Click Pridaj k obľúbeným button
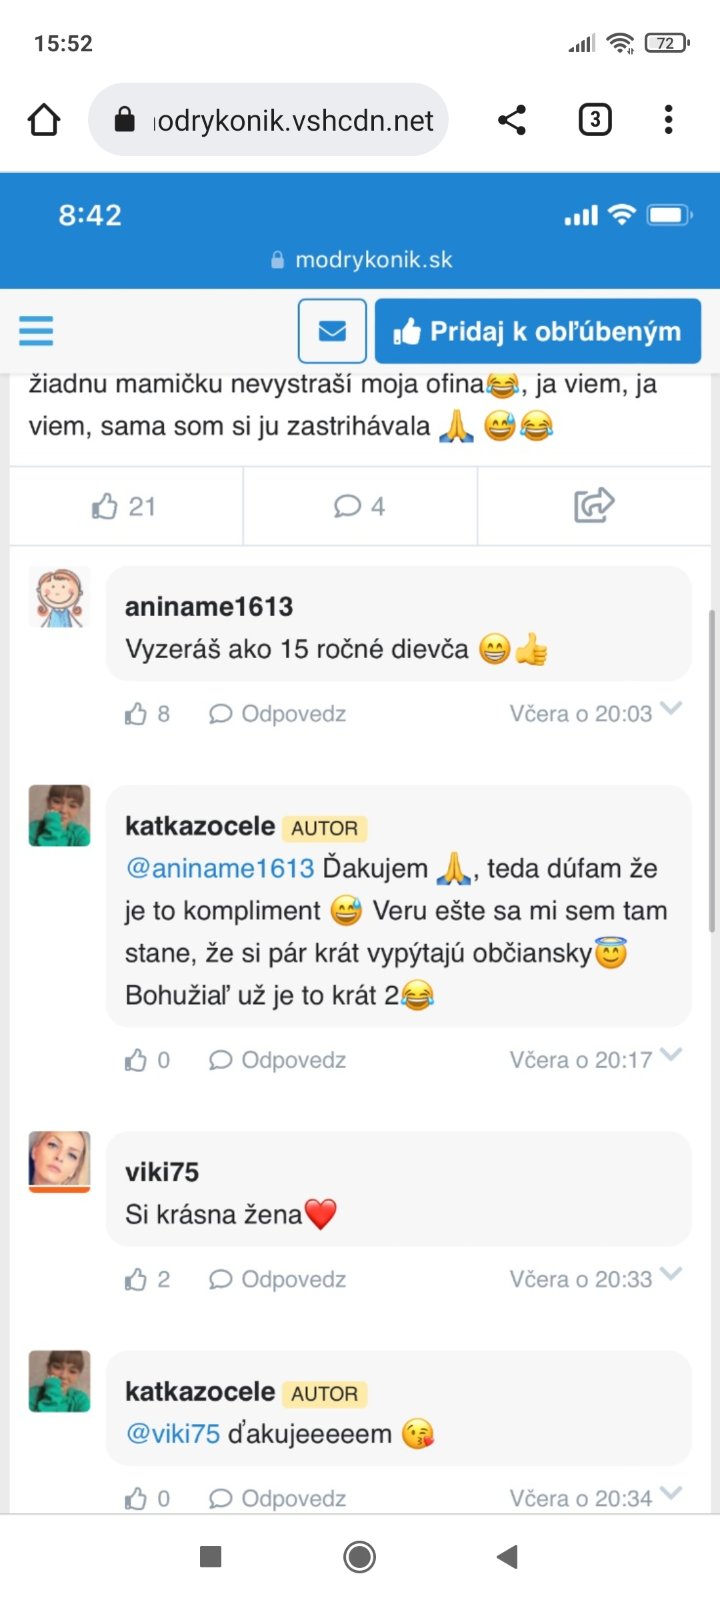The image size is (720, 1600). point(538,331)
